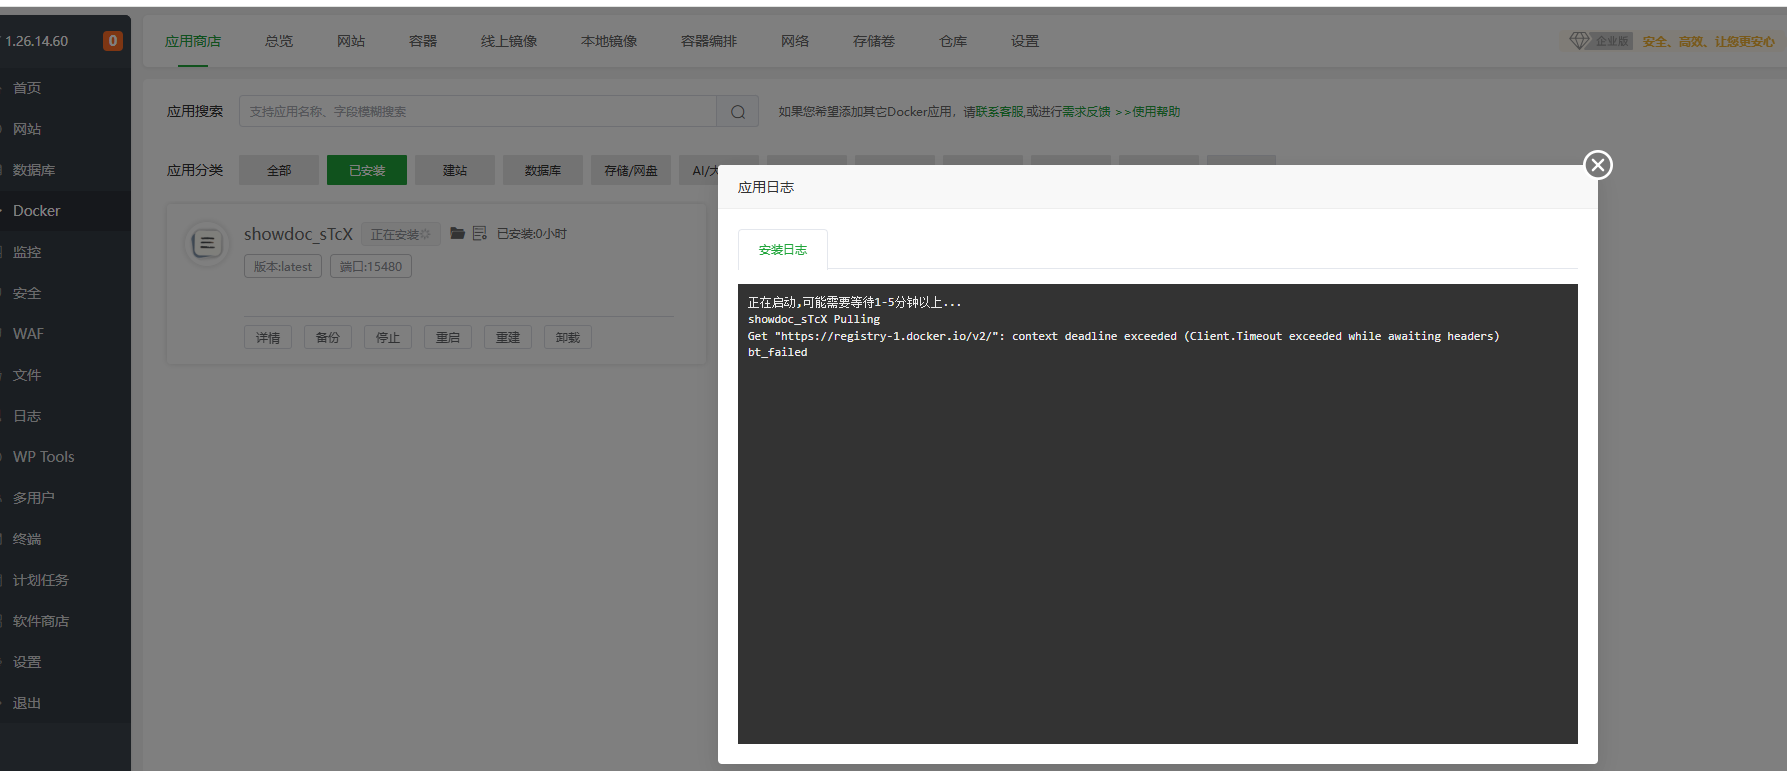Go to 终端 in the sidebar
The image size is (1787, 771).
[x=27, y=539]
